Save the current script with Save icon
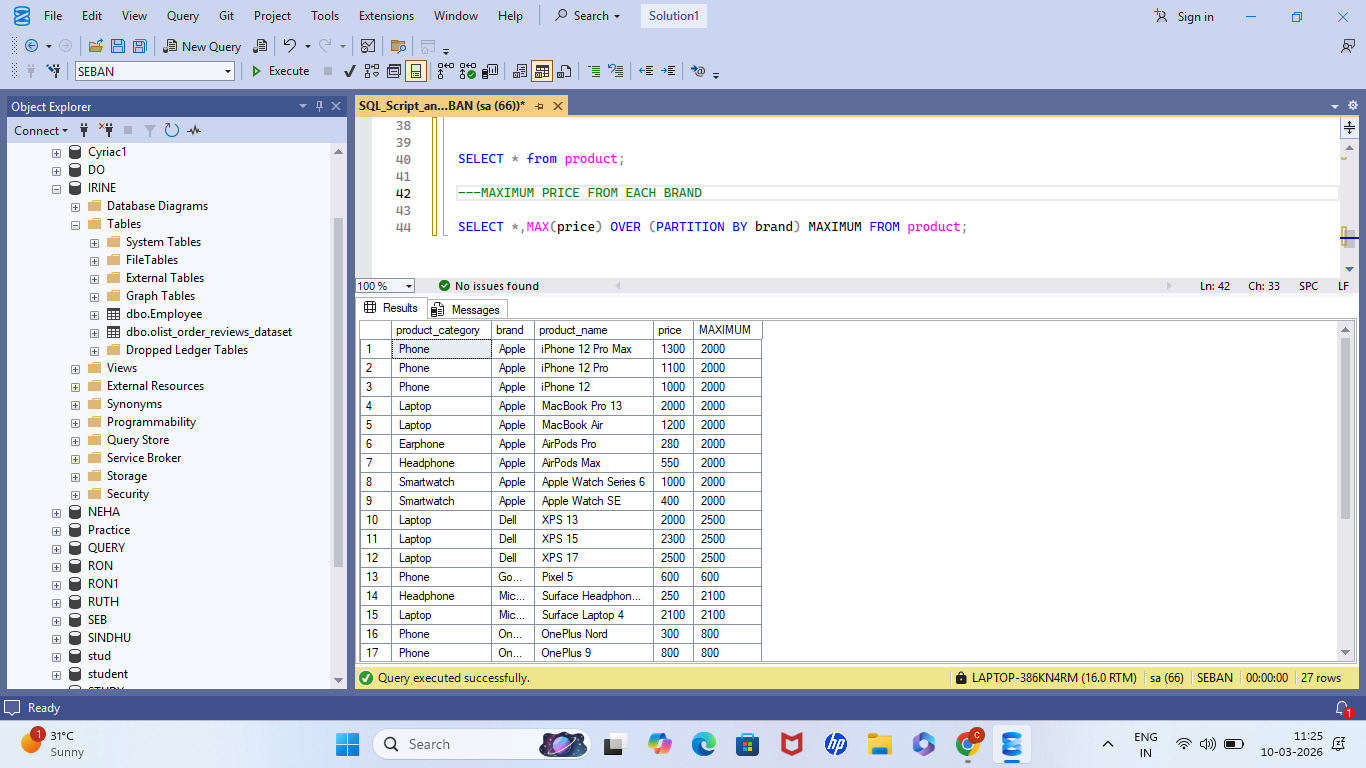This screenshot has height=768, width=1366. coord(118,46)
